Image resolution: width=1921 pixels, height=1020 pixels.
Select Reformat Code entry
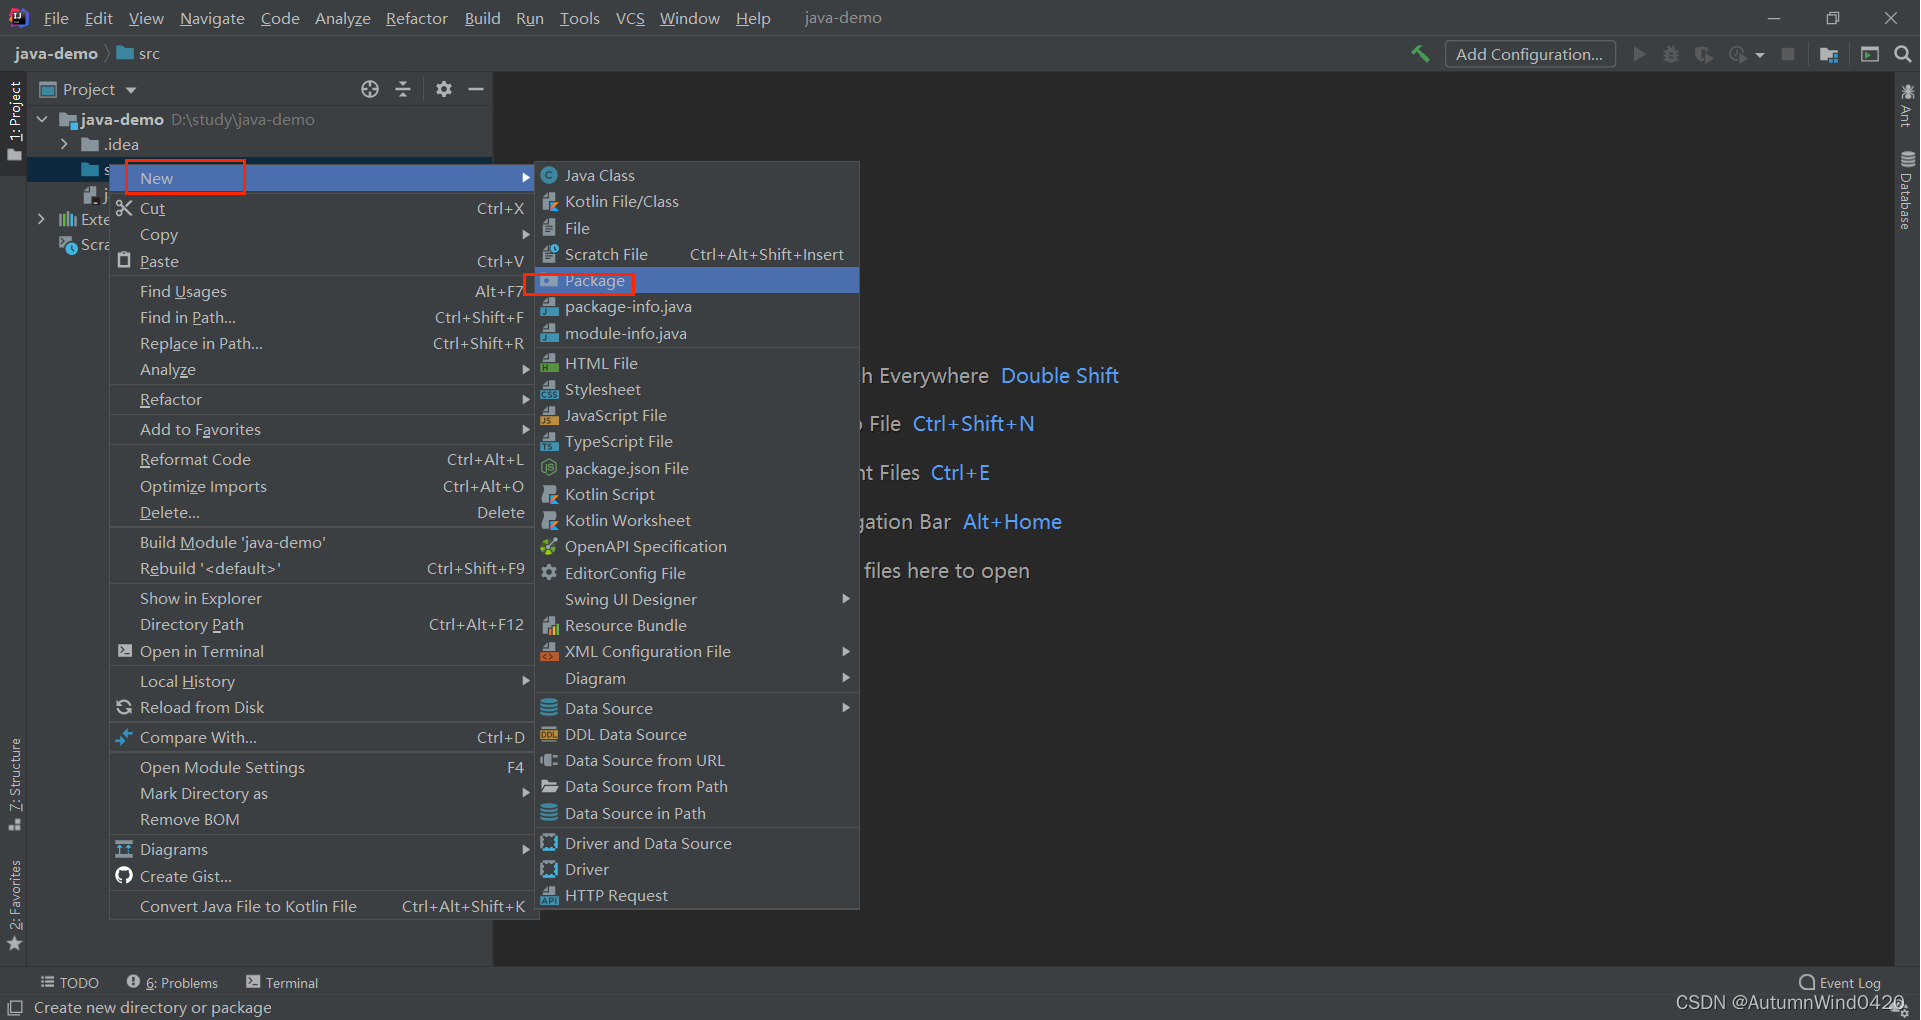pyautogui.click(x=322, y=459)
